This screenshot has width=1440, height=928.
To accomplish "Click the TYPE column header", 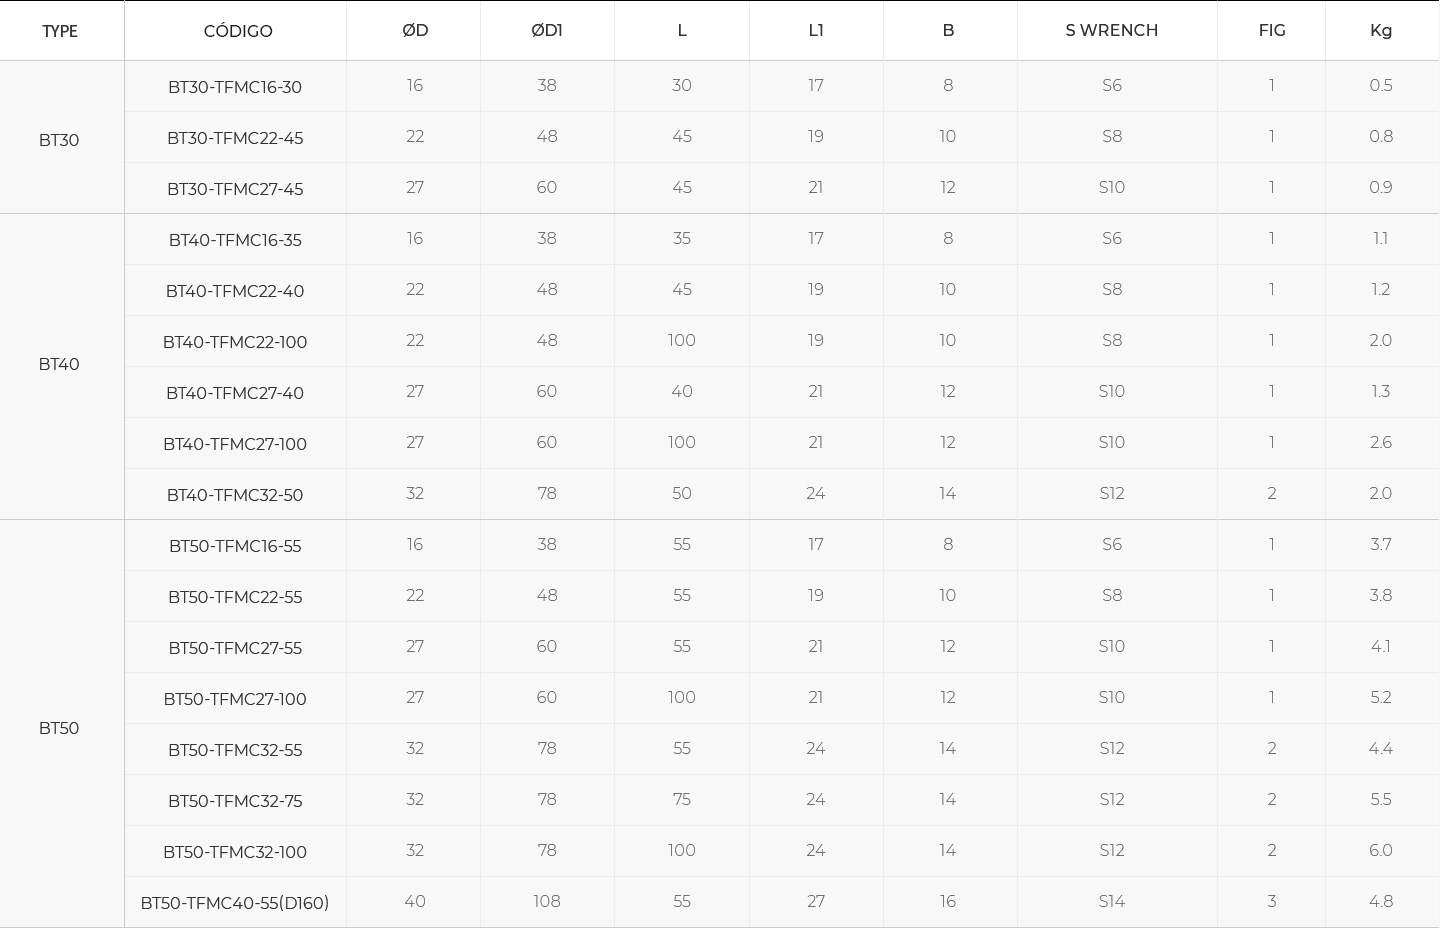I will pyautogui.click(x=60, y=31).
